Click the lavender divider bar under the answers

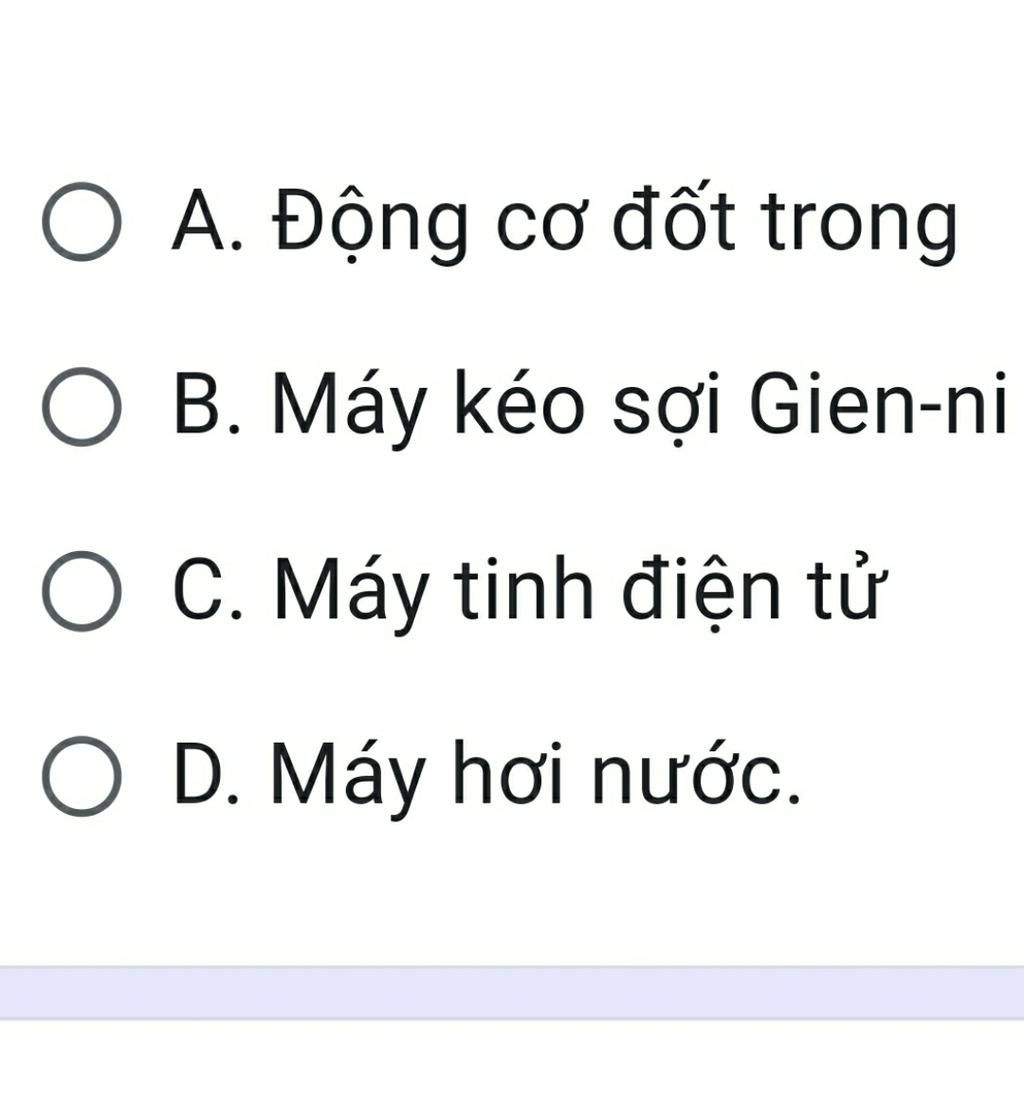click(512, 993)
